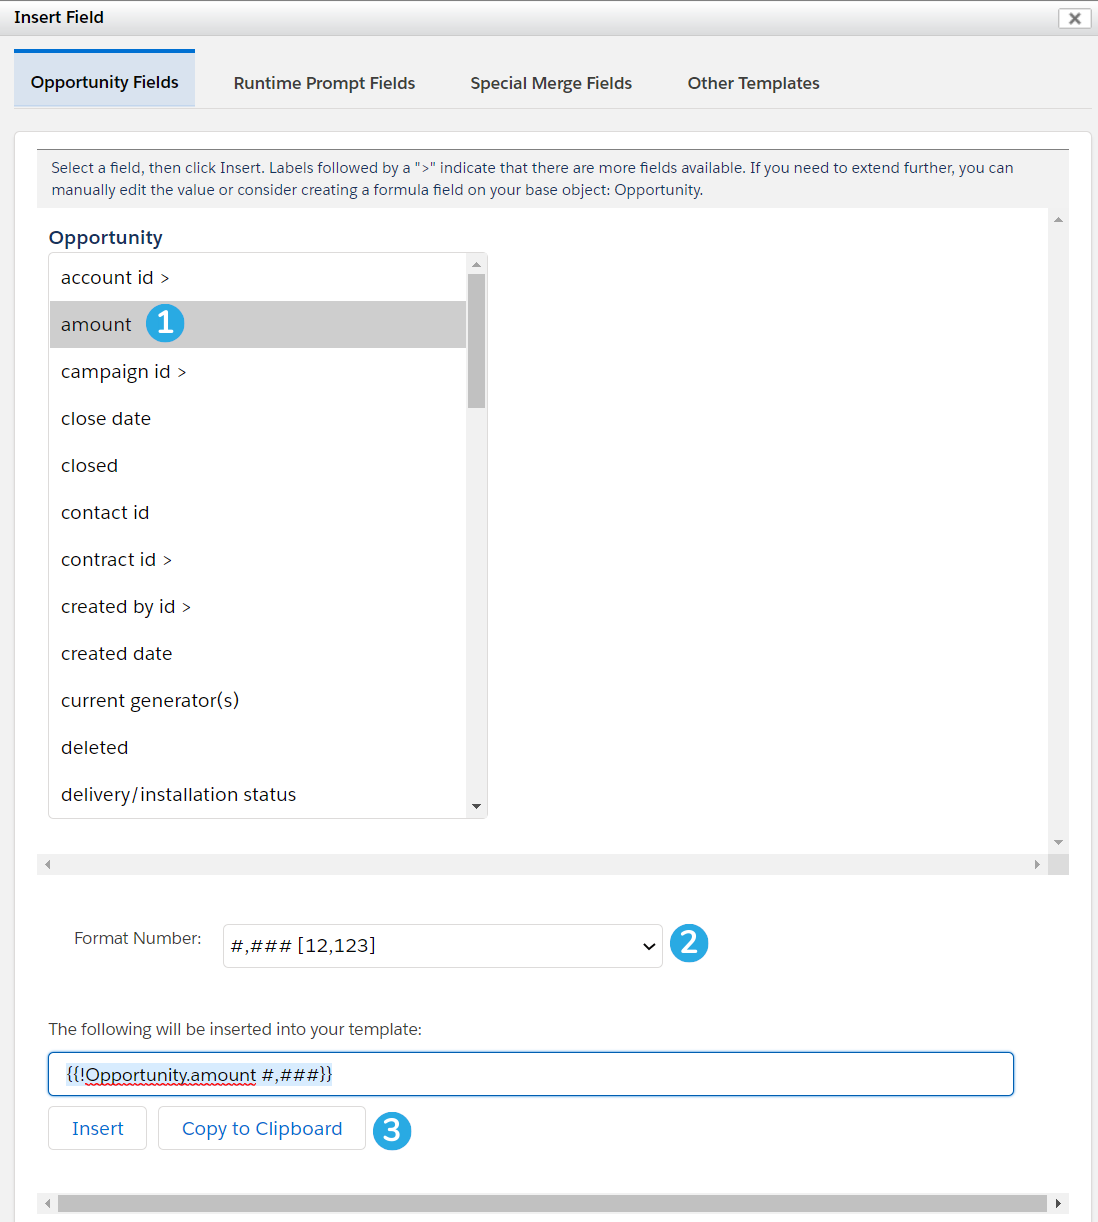
Task: Click the bottom scrollbar left arrow
Action: tap(47, 1203)
